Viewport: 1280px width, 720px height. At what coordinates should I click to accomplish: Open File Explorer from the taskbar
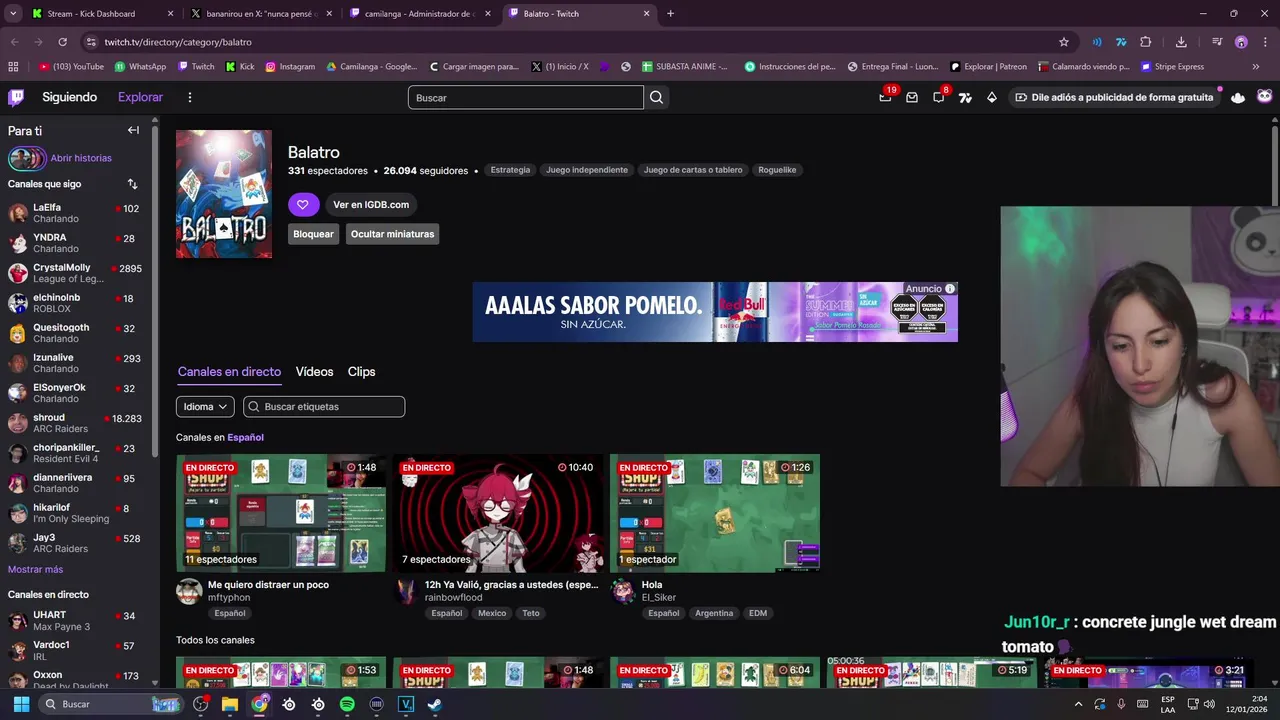click(x=230, y=704)
